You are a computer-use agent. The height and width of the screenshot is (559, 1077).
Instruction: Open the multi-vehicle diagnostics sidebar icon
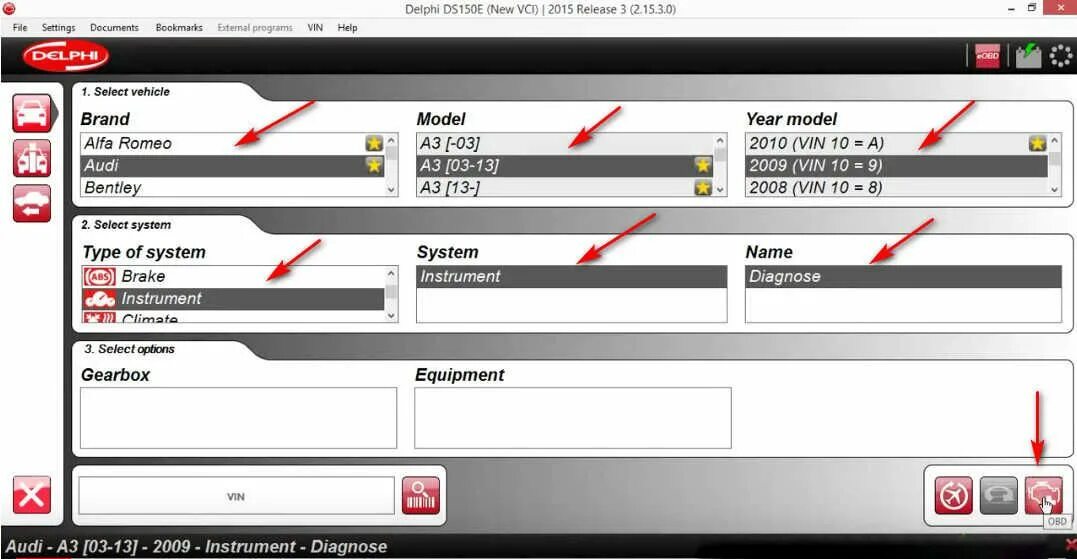tap(32, 159)
